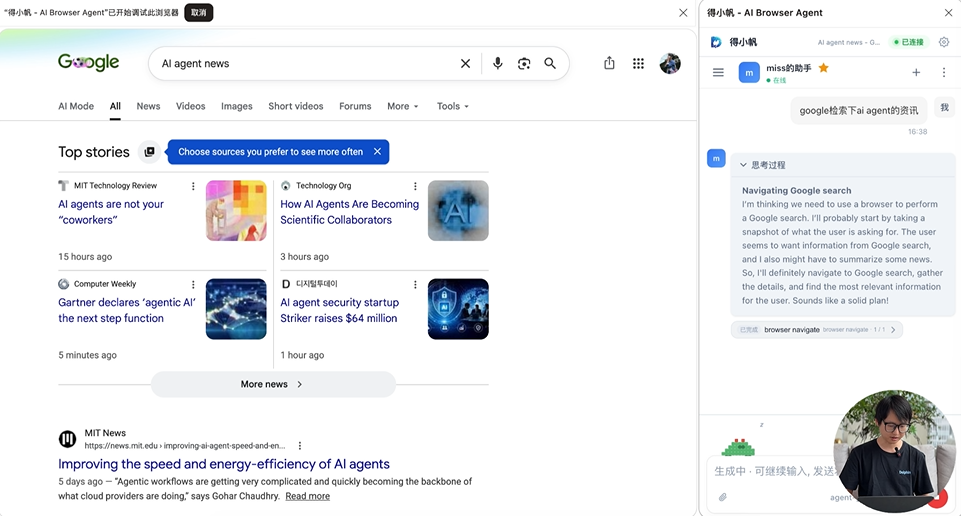This screenshot has width=961, height=516.
Task: Open 'How AI Agents Are Becoming Scientific Collaborators'
Action: pyautogui.click(x=349, y=212)
